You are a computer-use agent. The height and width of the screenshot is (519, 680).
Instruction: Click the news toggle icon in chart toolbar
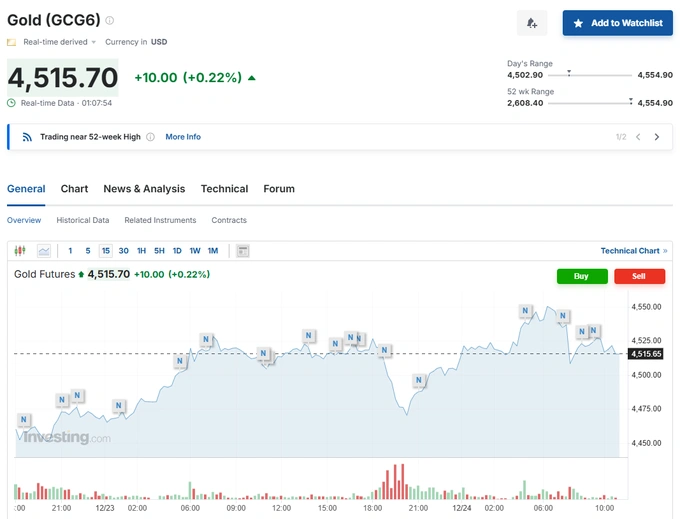pos(243,251)
